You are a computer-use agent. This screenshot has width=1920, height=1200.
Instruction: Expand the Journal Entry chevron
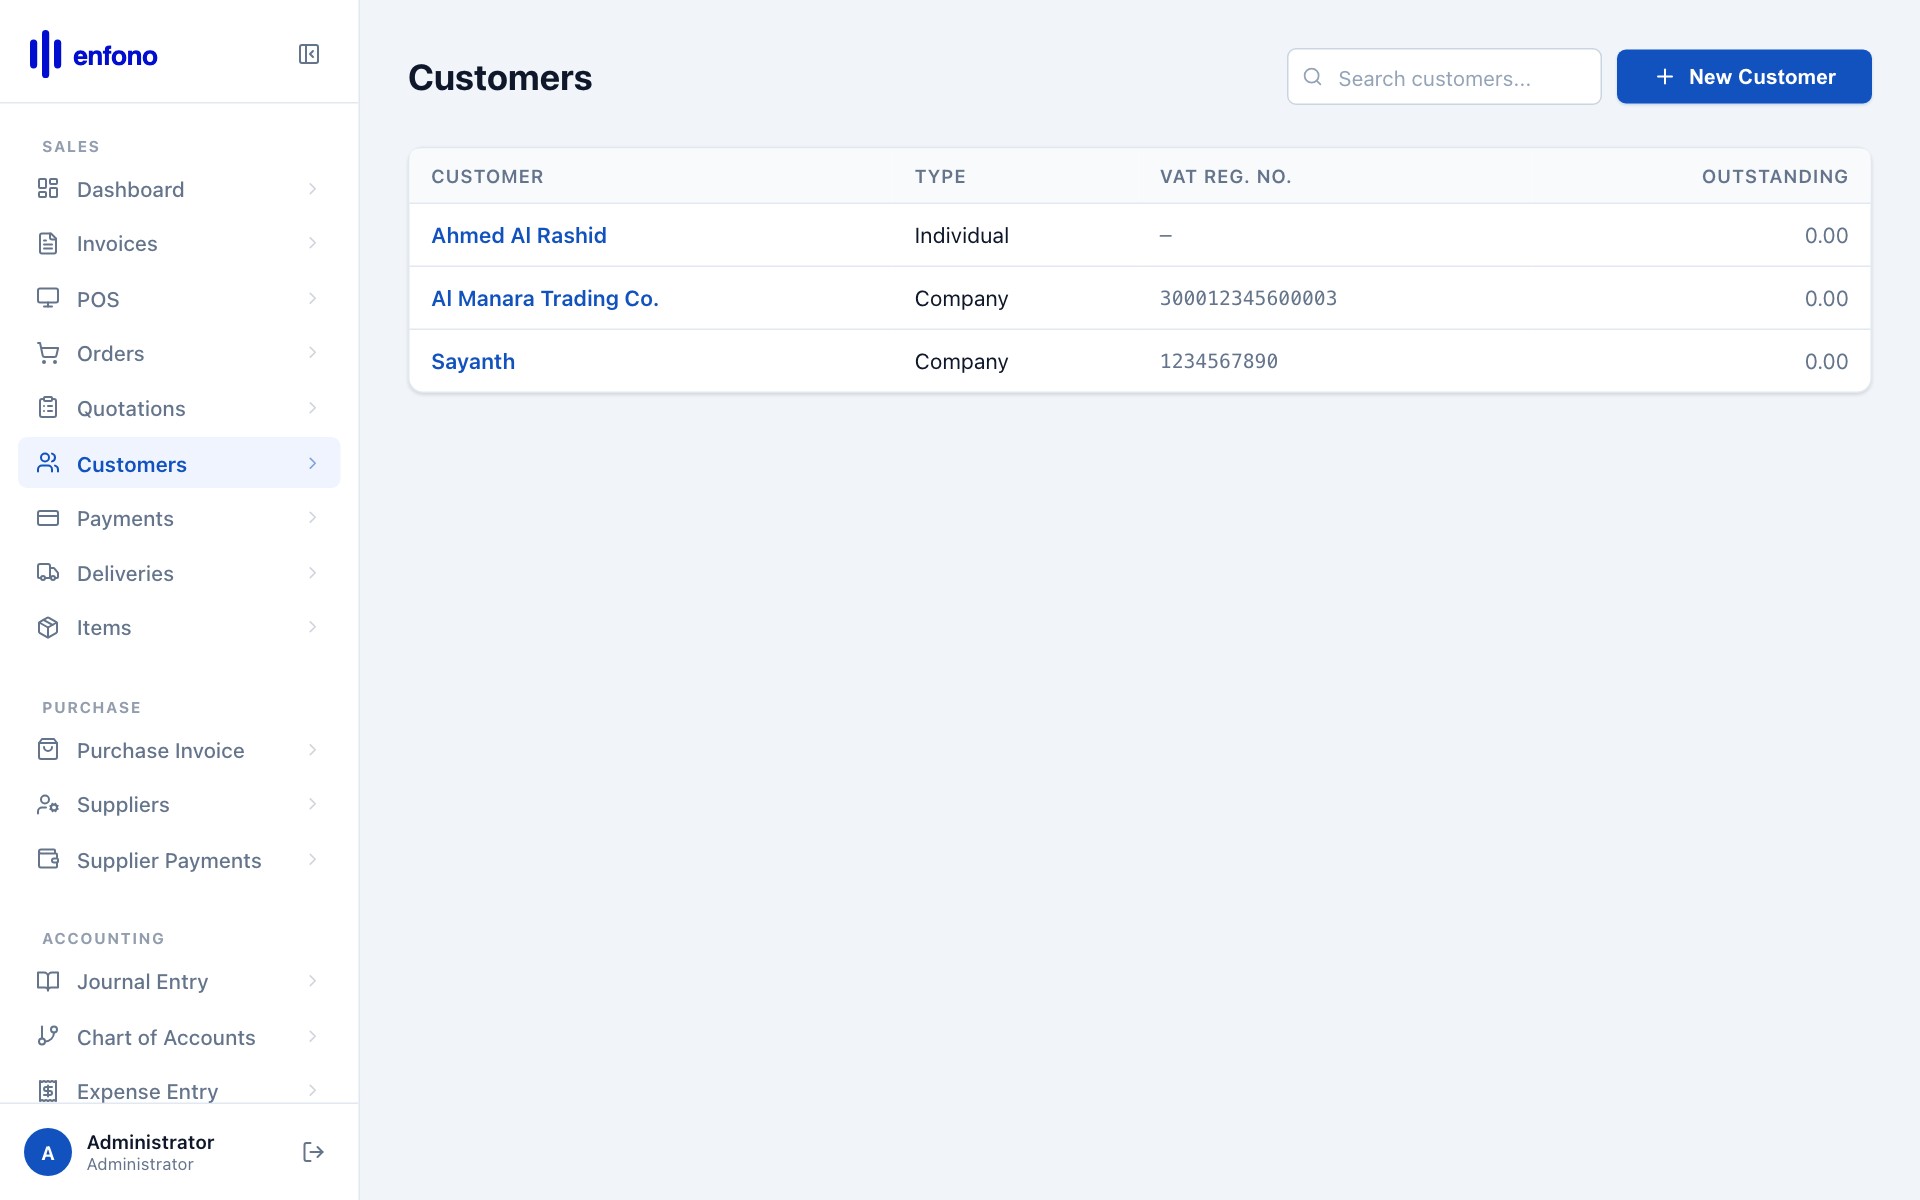click(x=313, y=981)
